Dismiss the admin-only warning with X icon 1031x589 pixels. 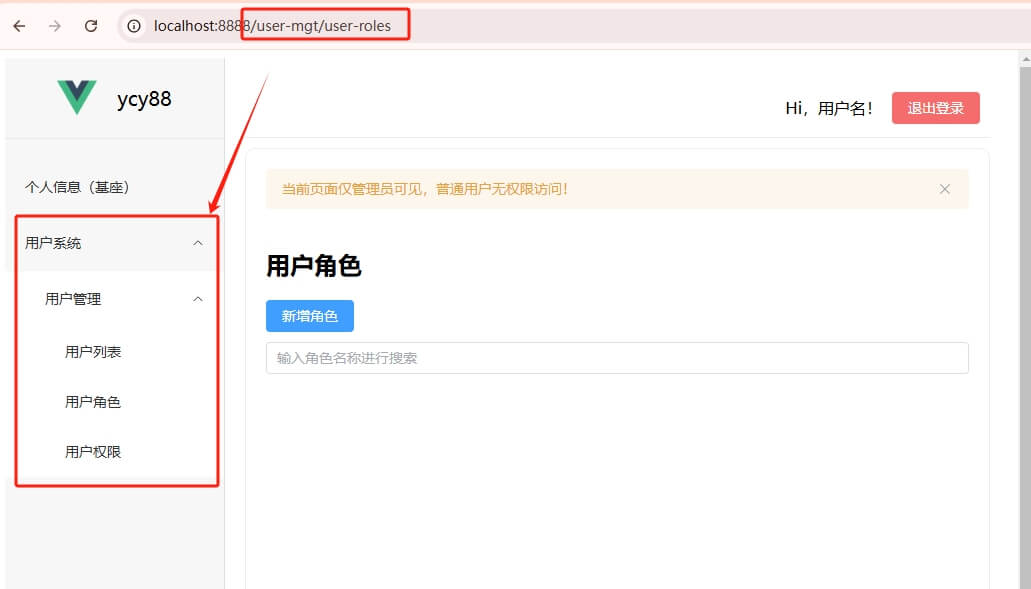pyautogui.click(x=944, y=189)
